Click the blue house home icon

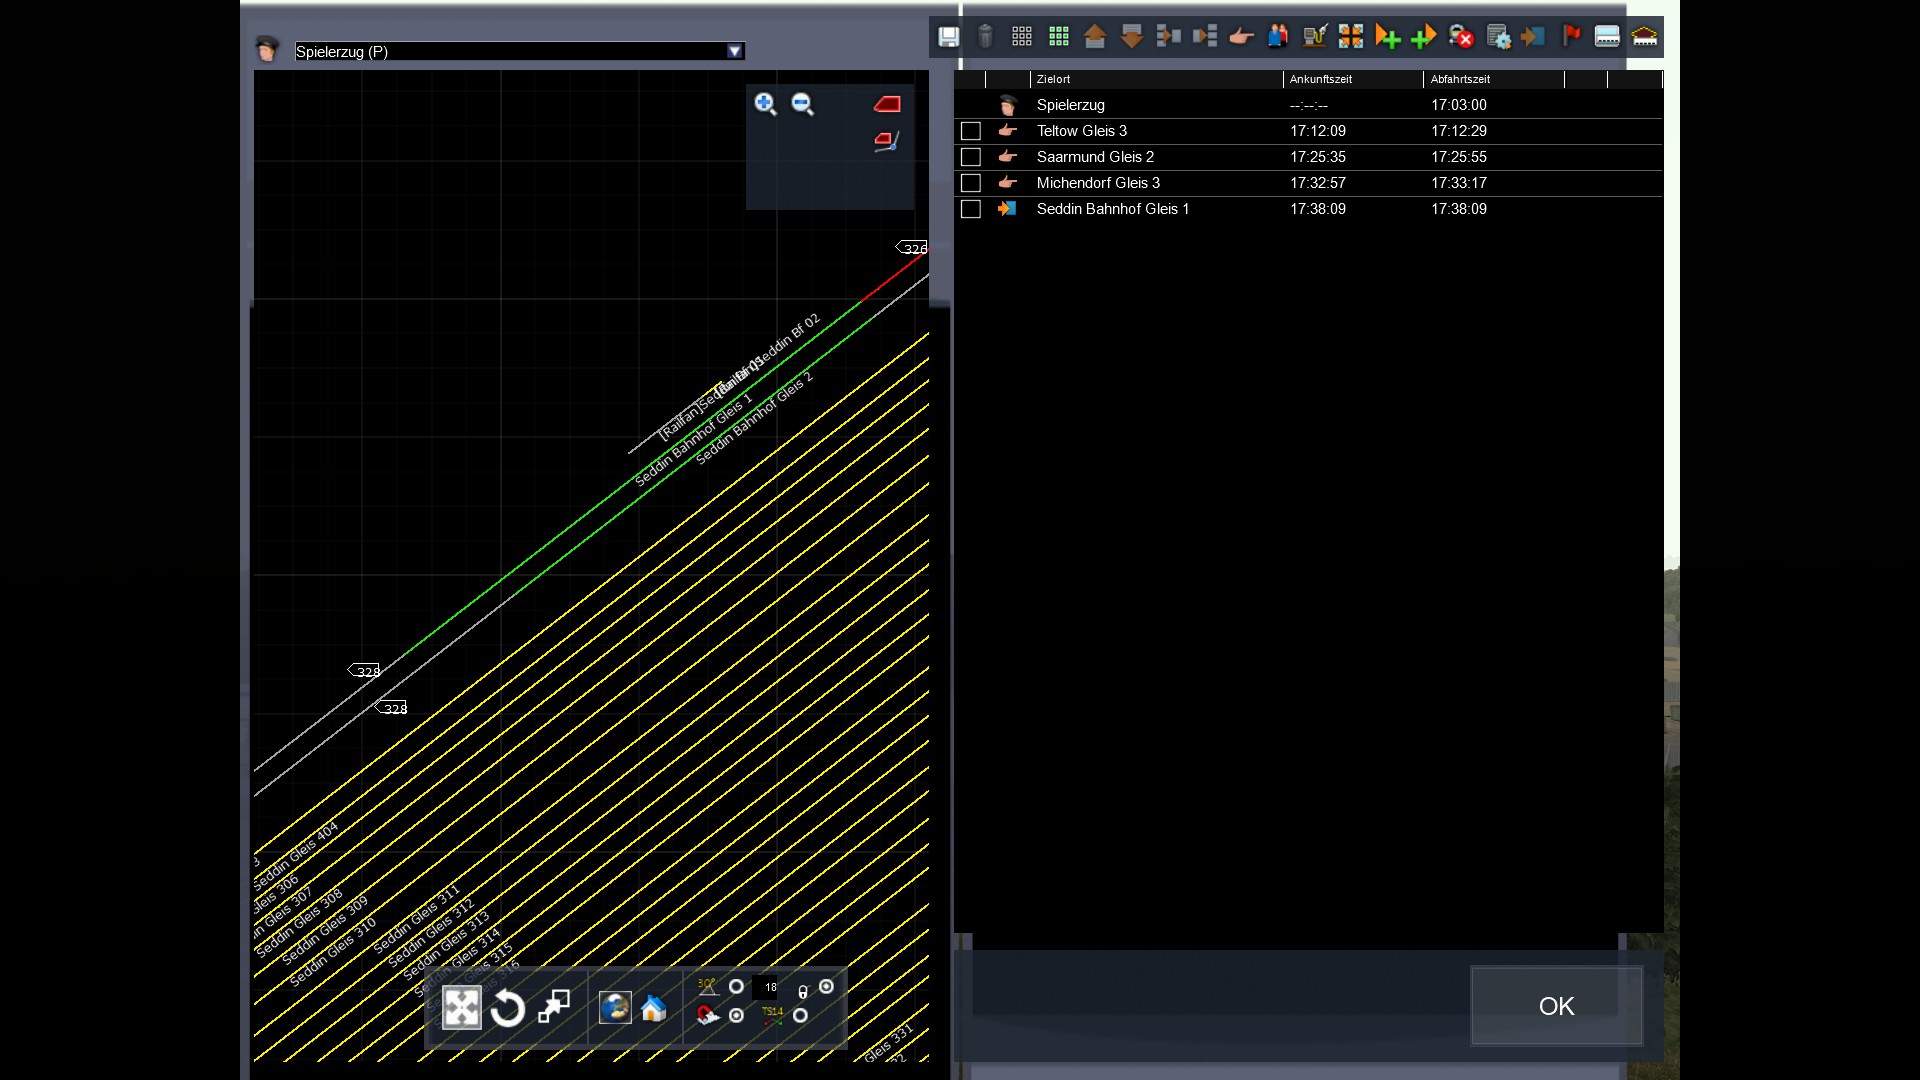pyautogui.click(x=654, y=1008)
